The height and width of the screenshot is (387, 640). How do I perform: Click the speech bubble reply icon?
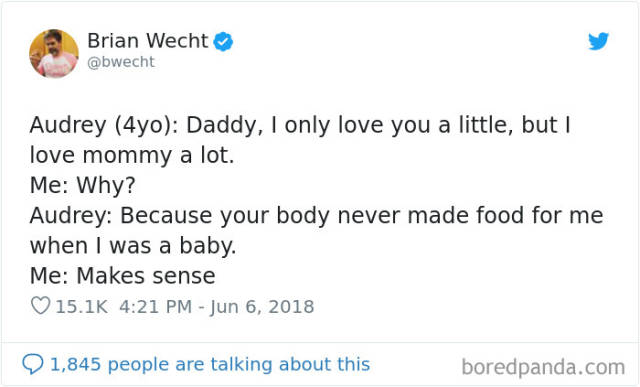pos(33,364)
